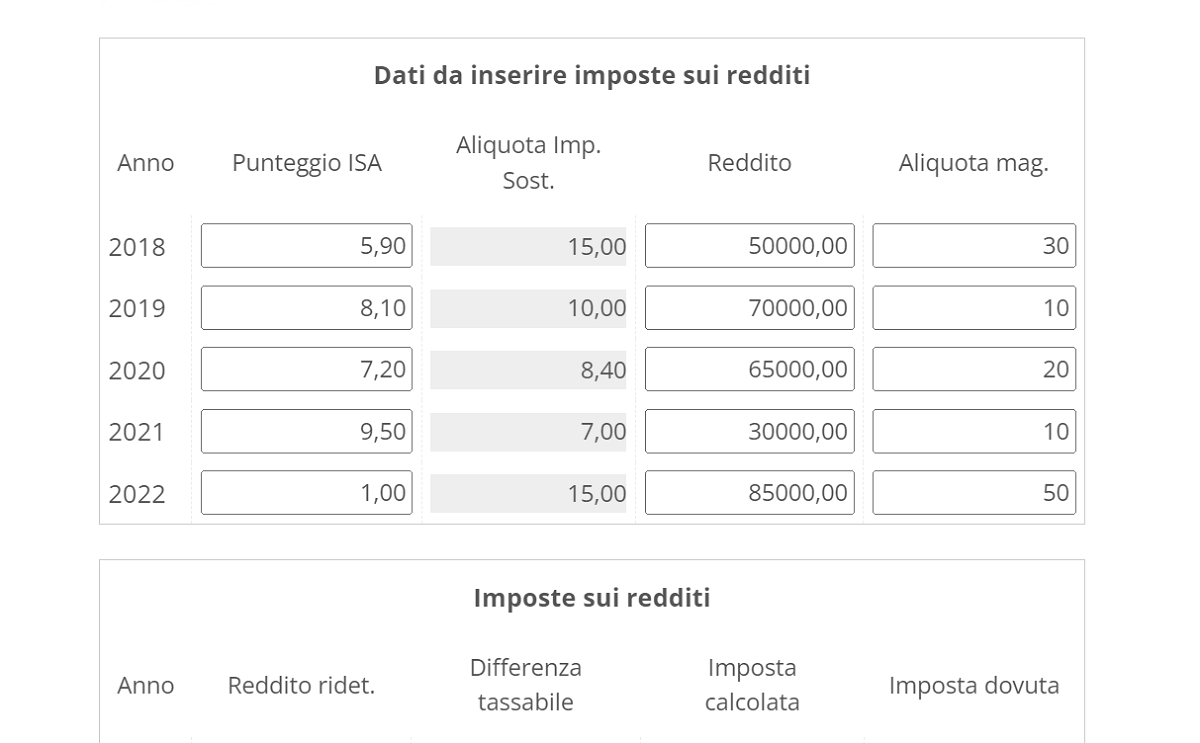The height and width of the screenshot is (743, 1200).
Task: Click the Aliquota mag. field showing 20
Action: pyautogui.click(x=972, y=369)
